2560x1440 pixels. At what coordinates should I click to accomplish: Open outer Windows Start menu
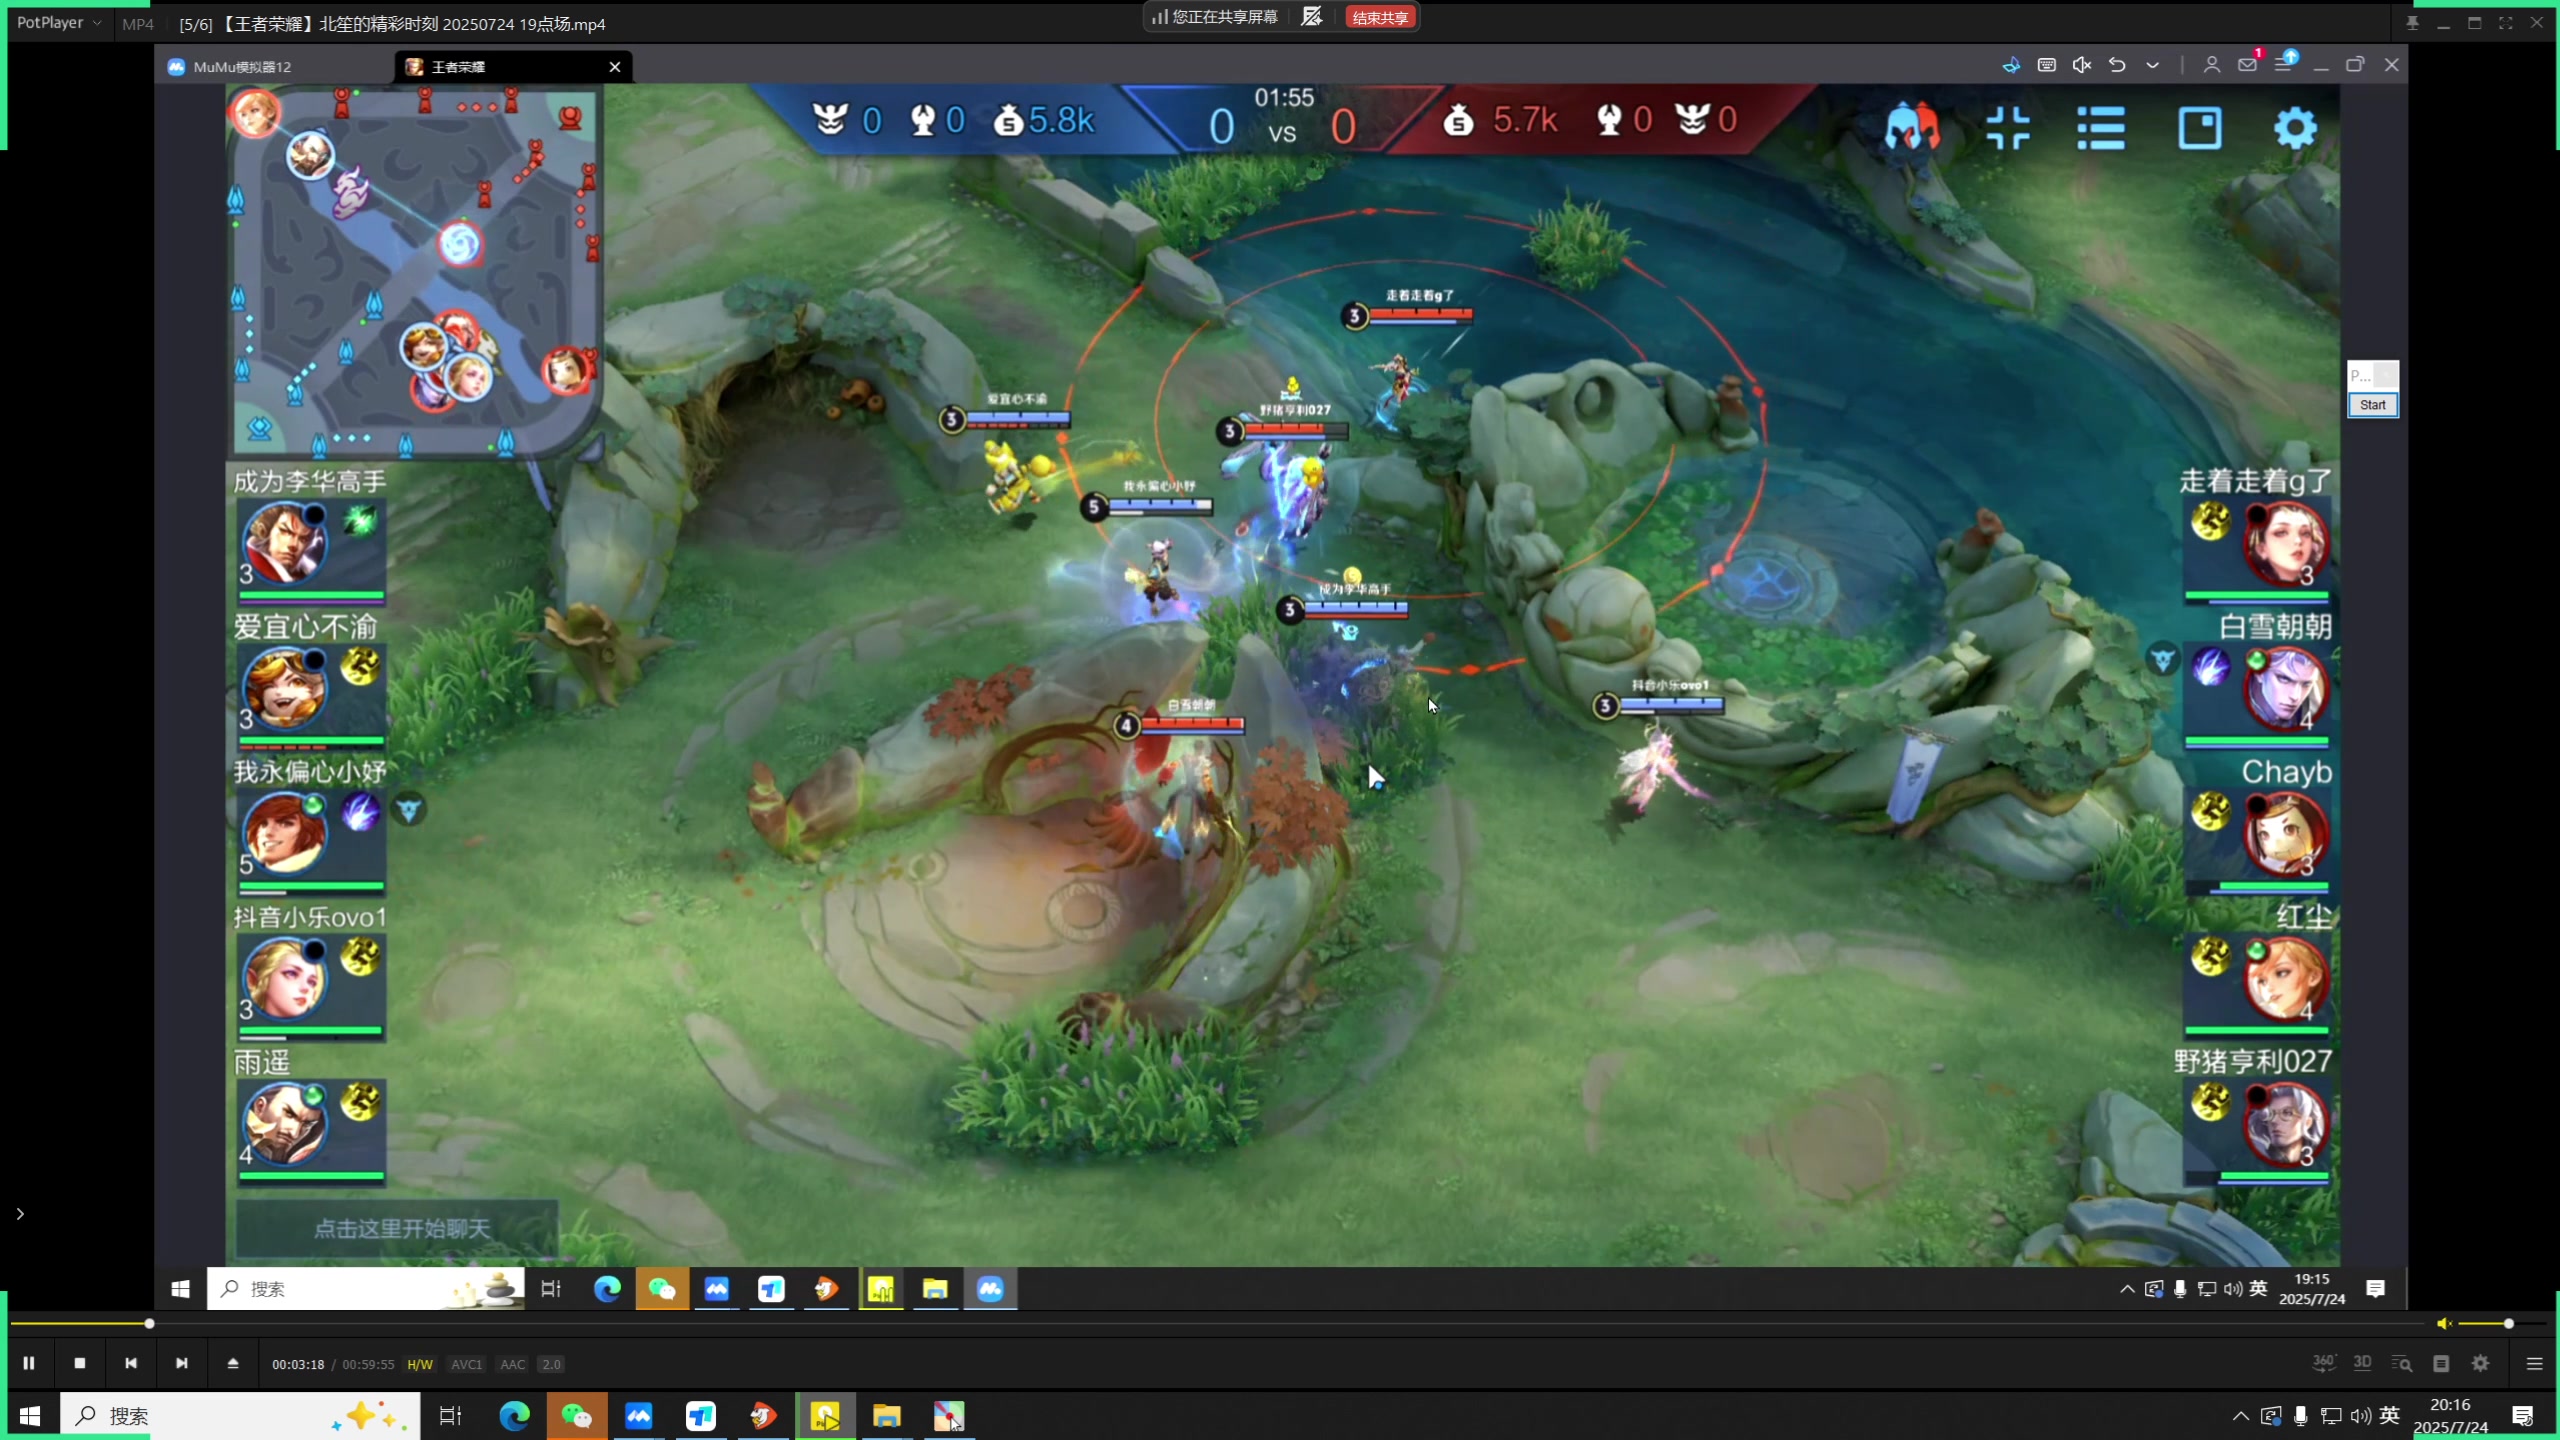[x=30, y=1416]
